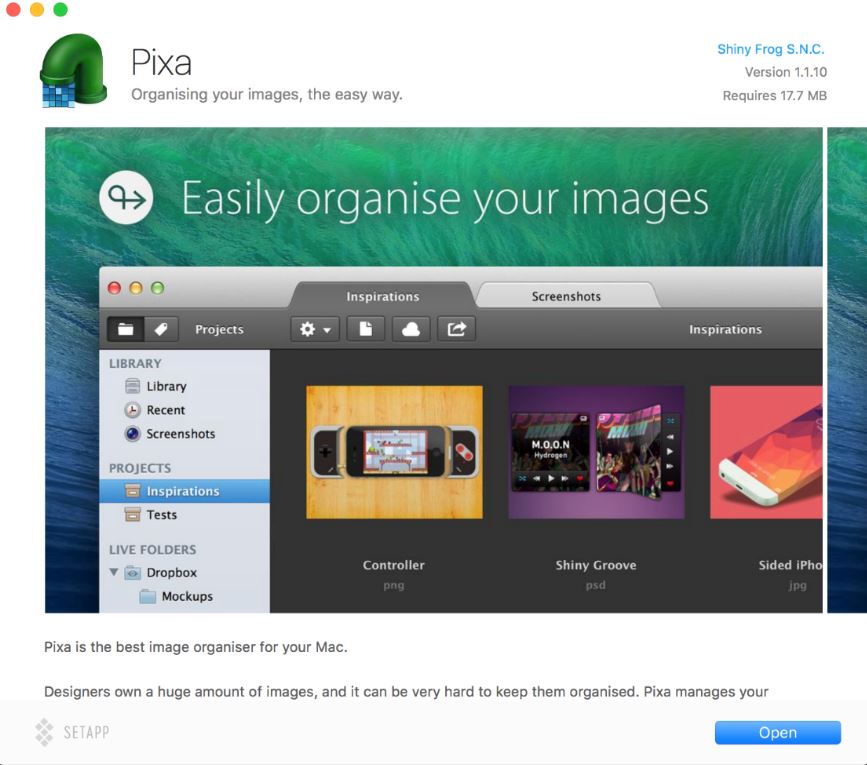The height and width of the screenshot is (765, 867).
Task: Click the png label under Controller
Action: point(394,585)
